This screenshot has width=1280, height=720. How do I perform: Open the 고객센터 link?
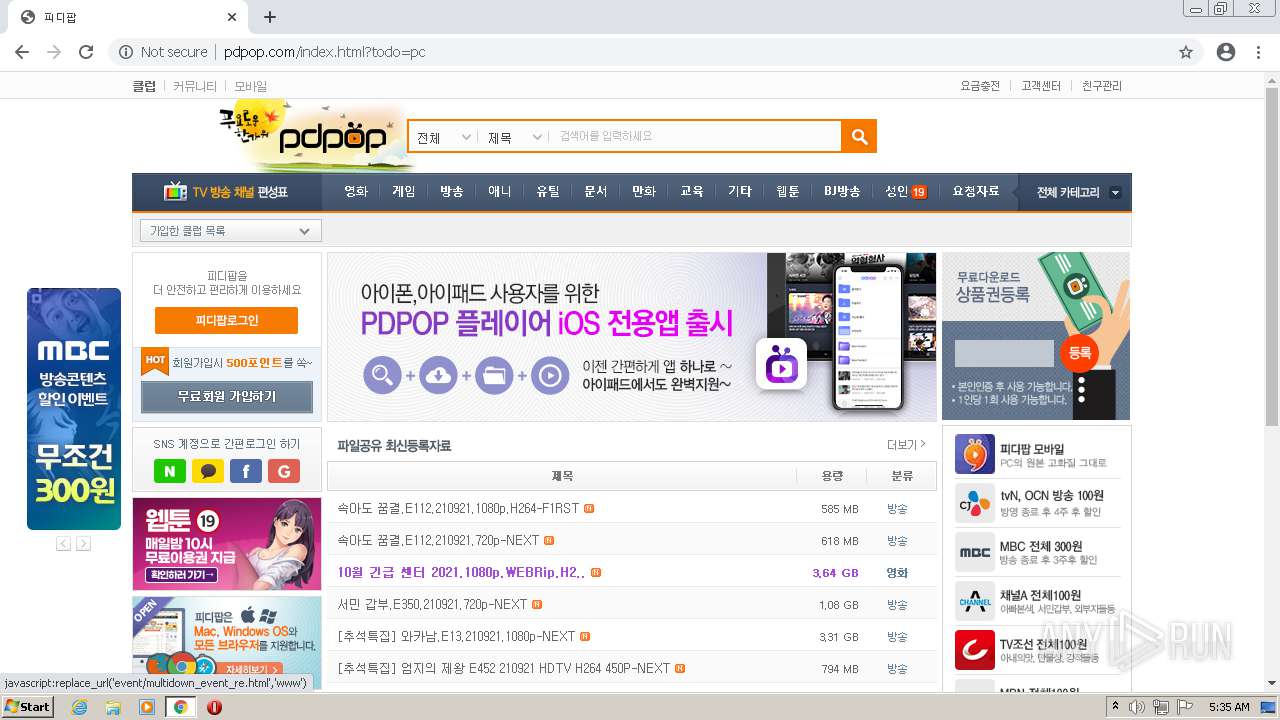(x=1041, y=86)
